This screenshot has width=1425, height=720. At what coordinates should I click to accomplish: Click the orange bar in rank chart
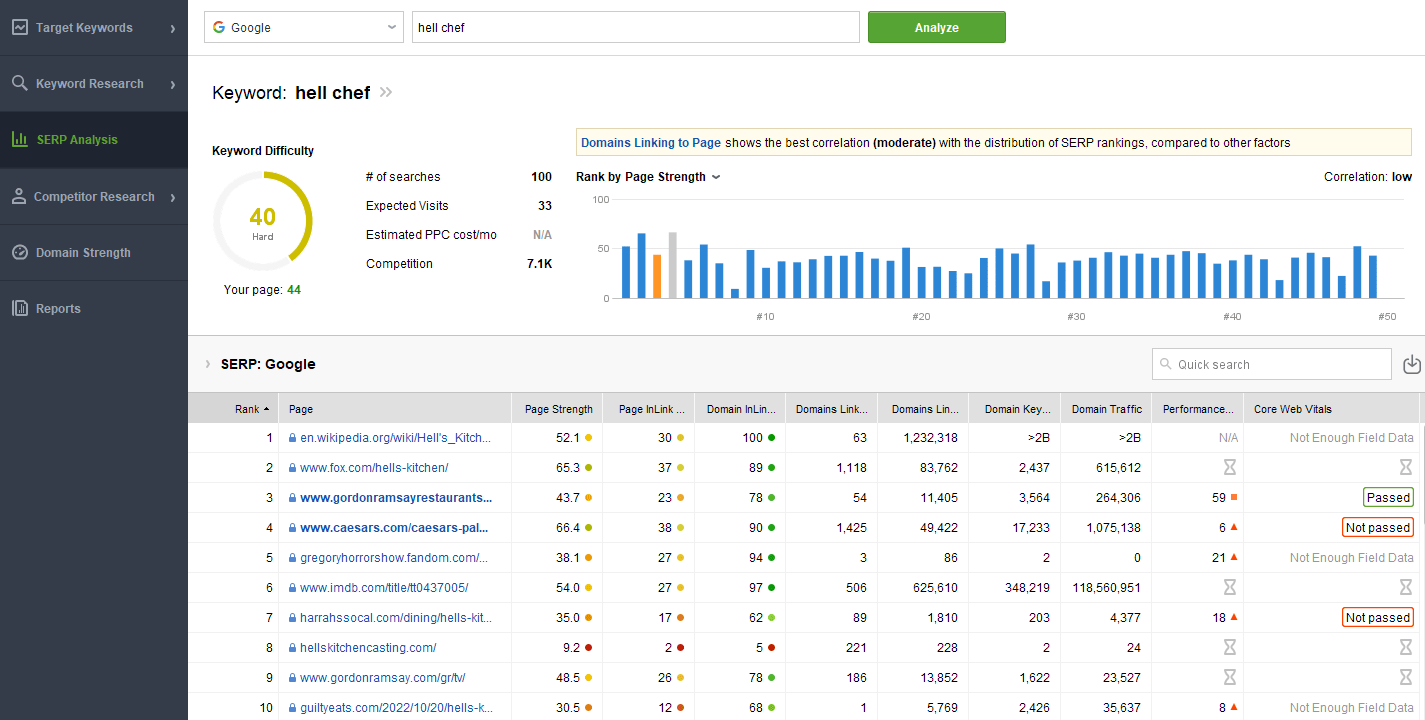657,276
